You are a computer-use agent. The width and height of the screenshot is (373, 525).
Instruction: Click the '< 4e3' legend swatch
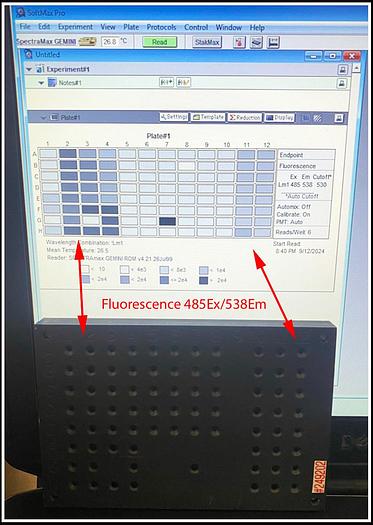(x=125, y=269)
